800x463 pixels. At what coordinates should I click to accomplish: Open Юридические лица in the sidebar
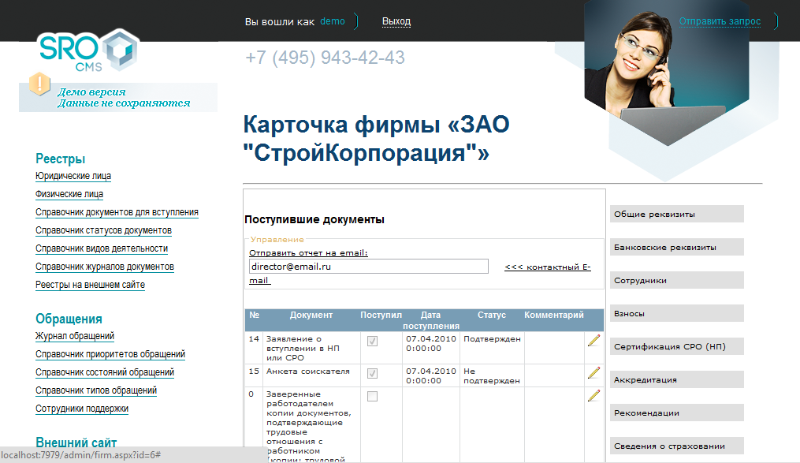tap(73, 176)
